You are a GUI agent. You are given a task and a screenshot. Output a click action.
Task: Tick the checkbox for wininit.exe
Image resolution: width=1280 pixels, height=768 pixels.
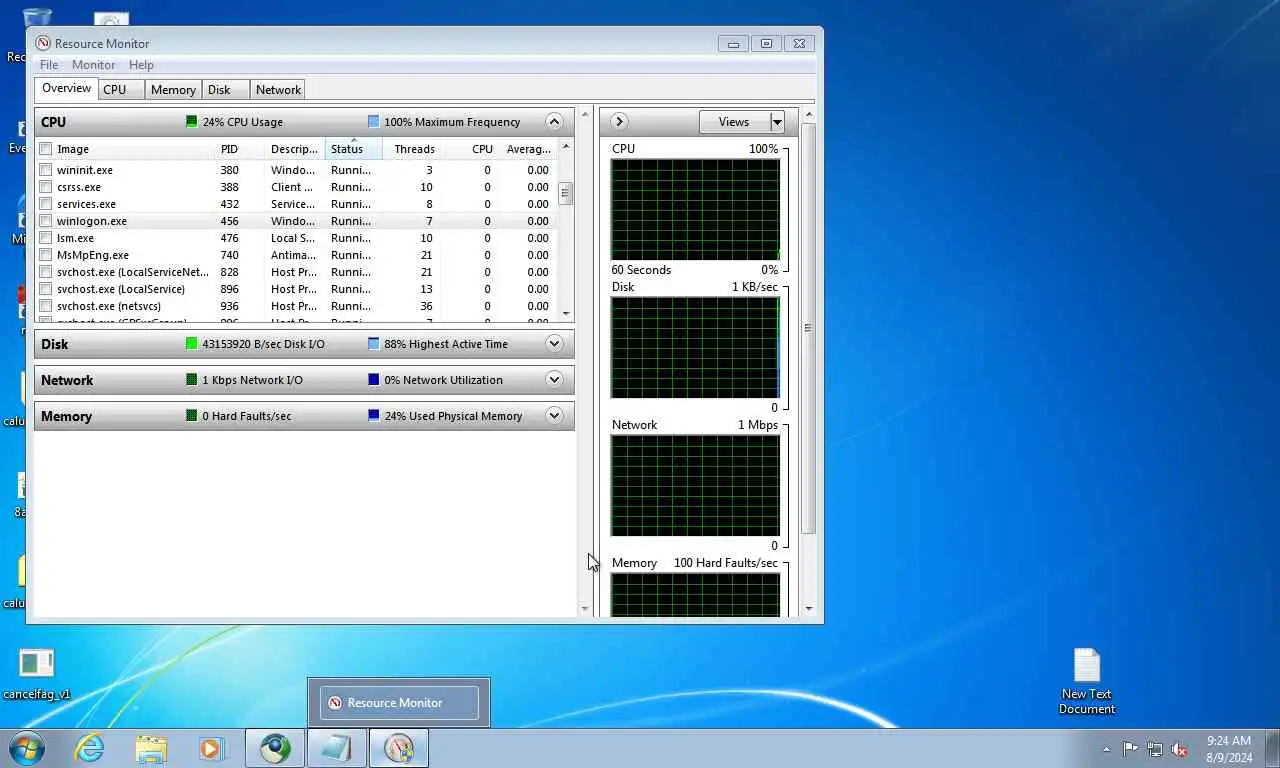point(45,170)
